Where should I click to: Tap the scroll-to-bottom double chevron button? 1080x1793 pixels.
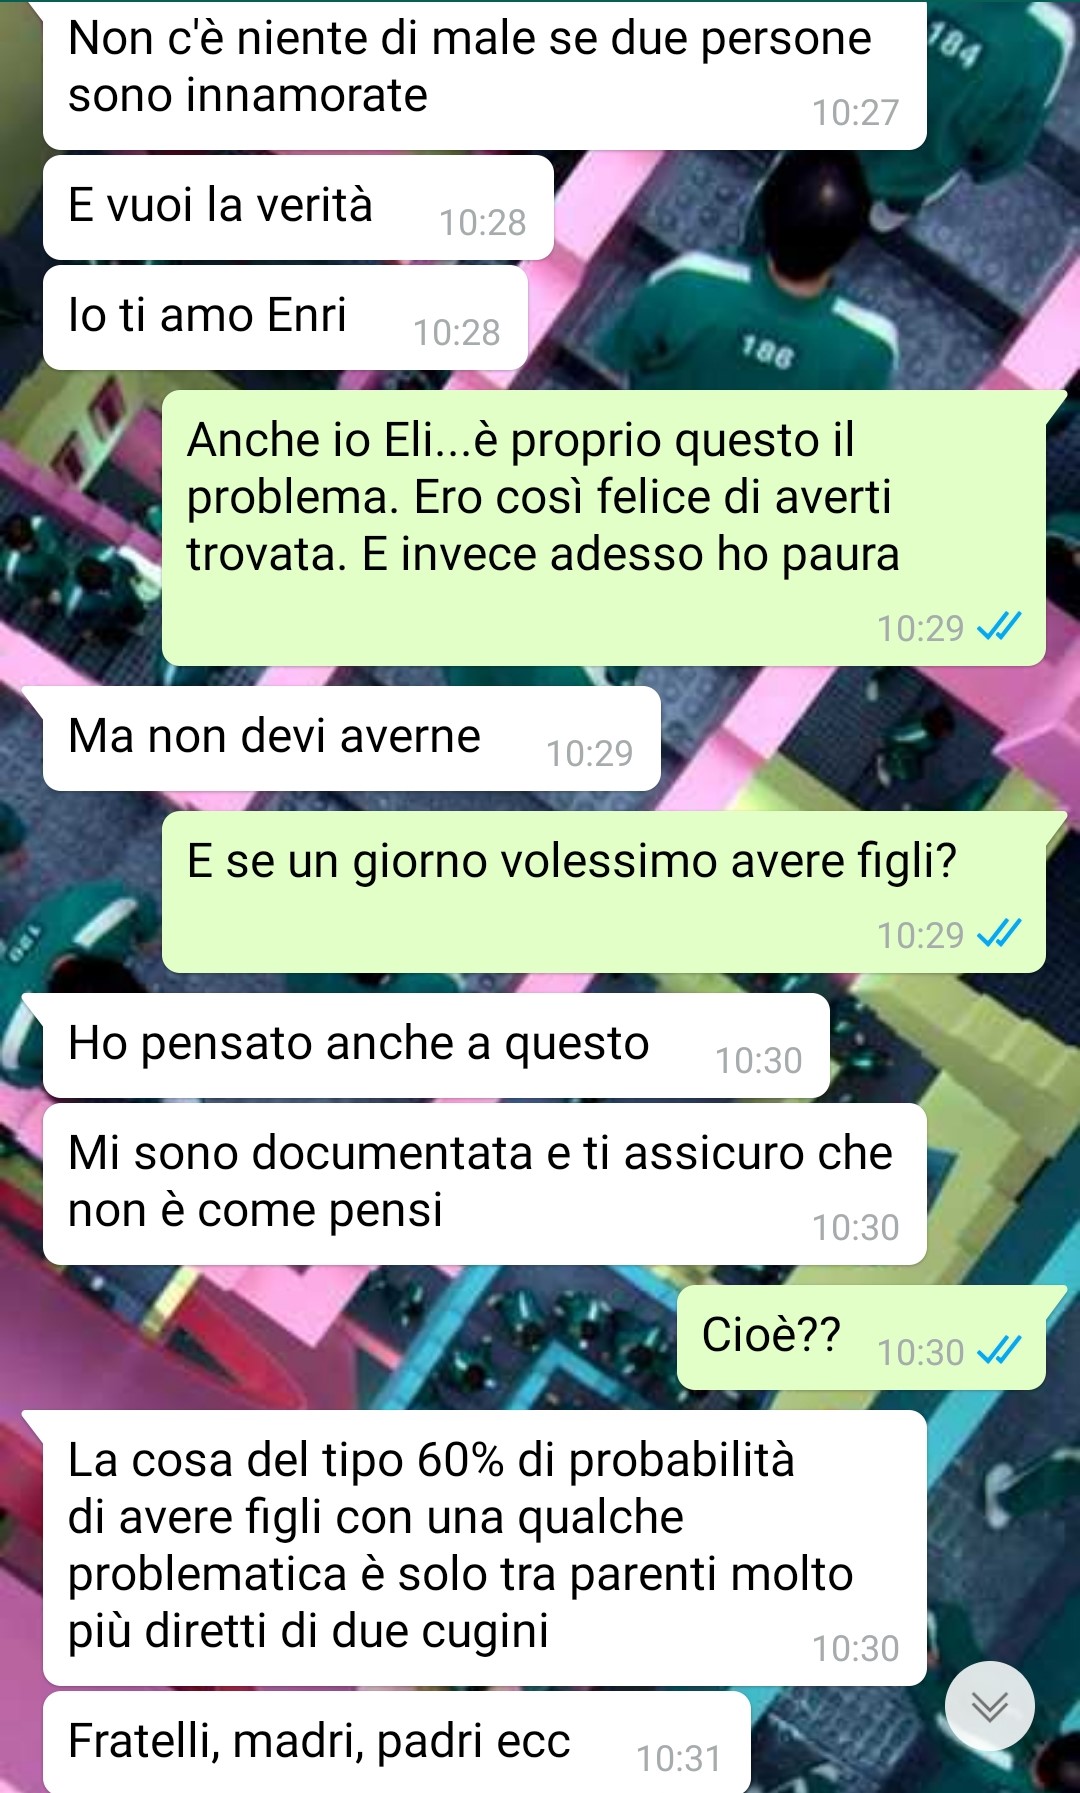coord(989,1705)
